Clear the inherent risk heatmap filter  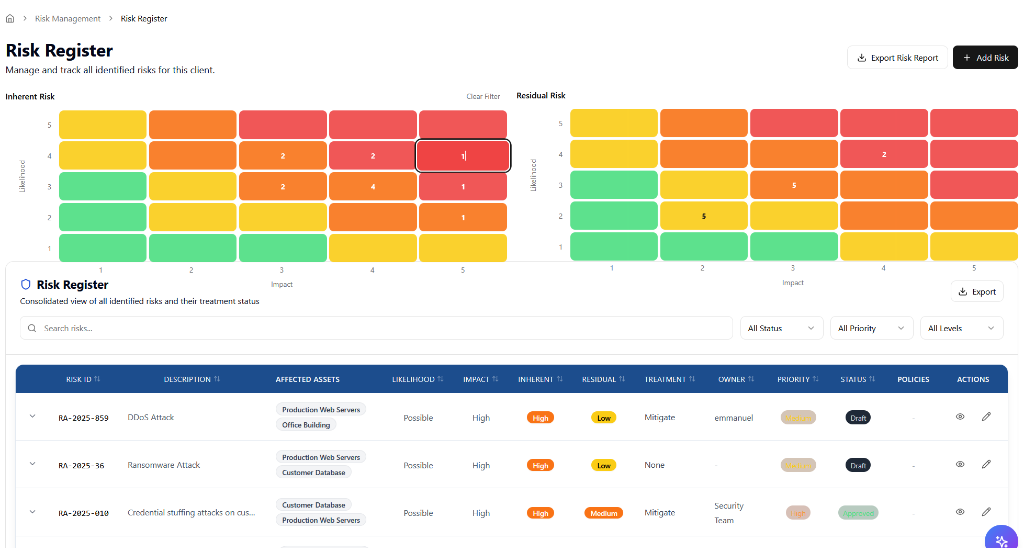pyautogui.click(x=483, y=97)
